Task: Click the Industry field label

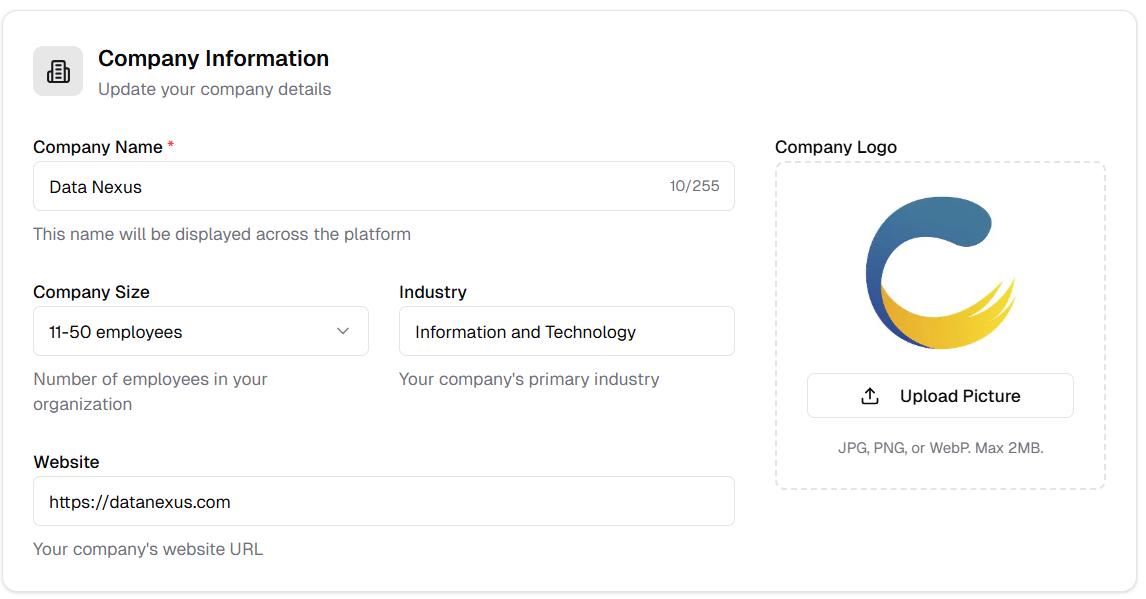Action: click(x=432, y=292)
